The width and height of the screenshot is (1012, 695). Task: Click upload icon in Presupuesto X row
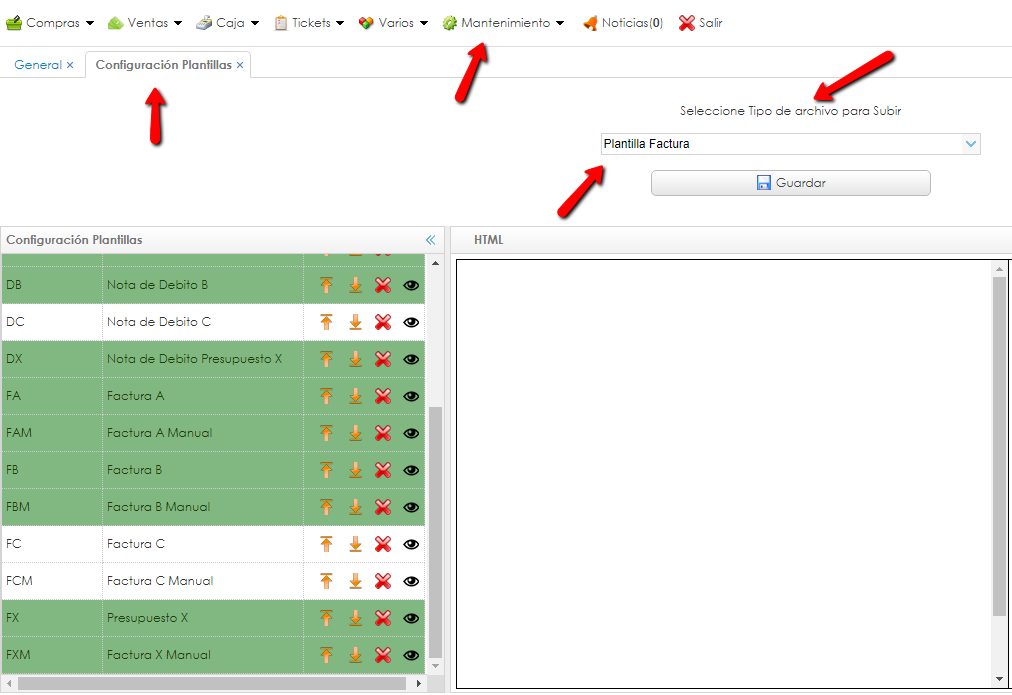point(326,618)
